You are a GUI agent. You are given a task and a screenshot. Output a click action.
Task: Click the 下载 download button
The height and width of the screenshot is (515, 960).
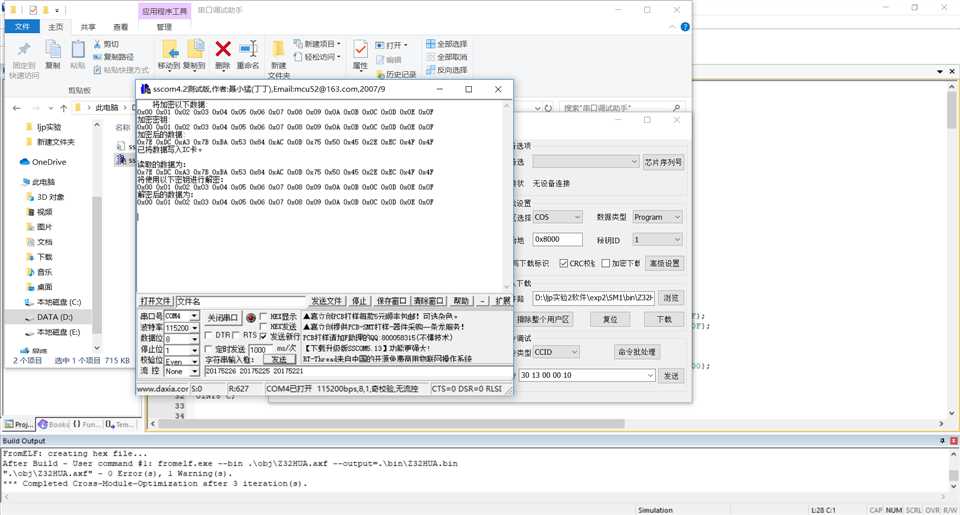pyautogui.click(x=664, y=320)
